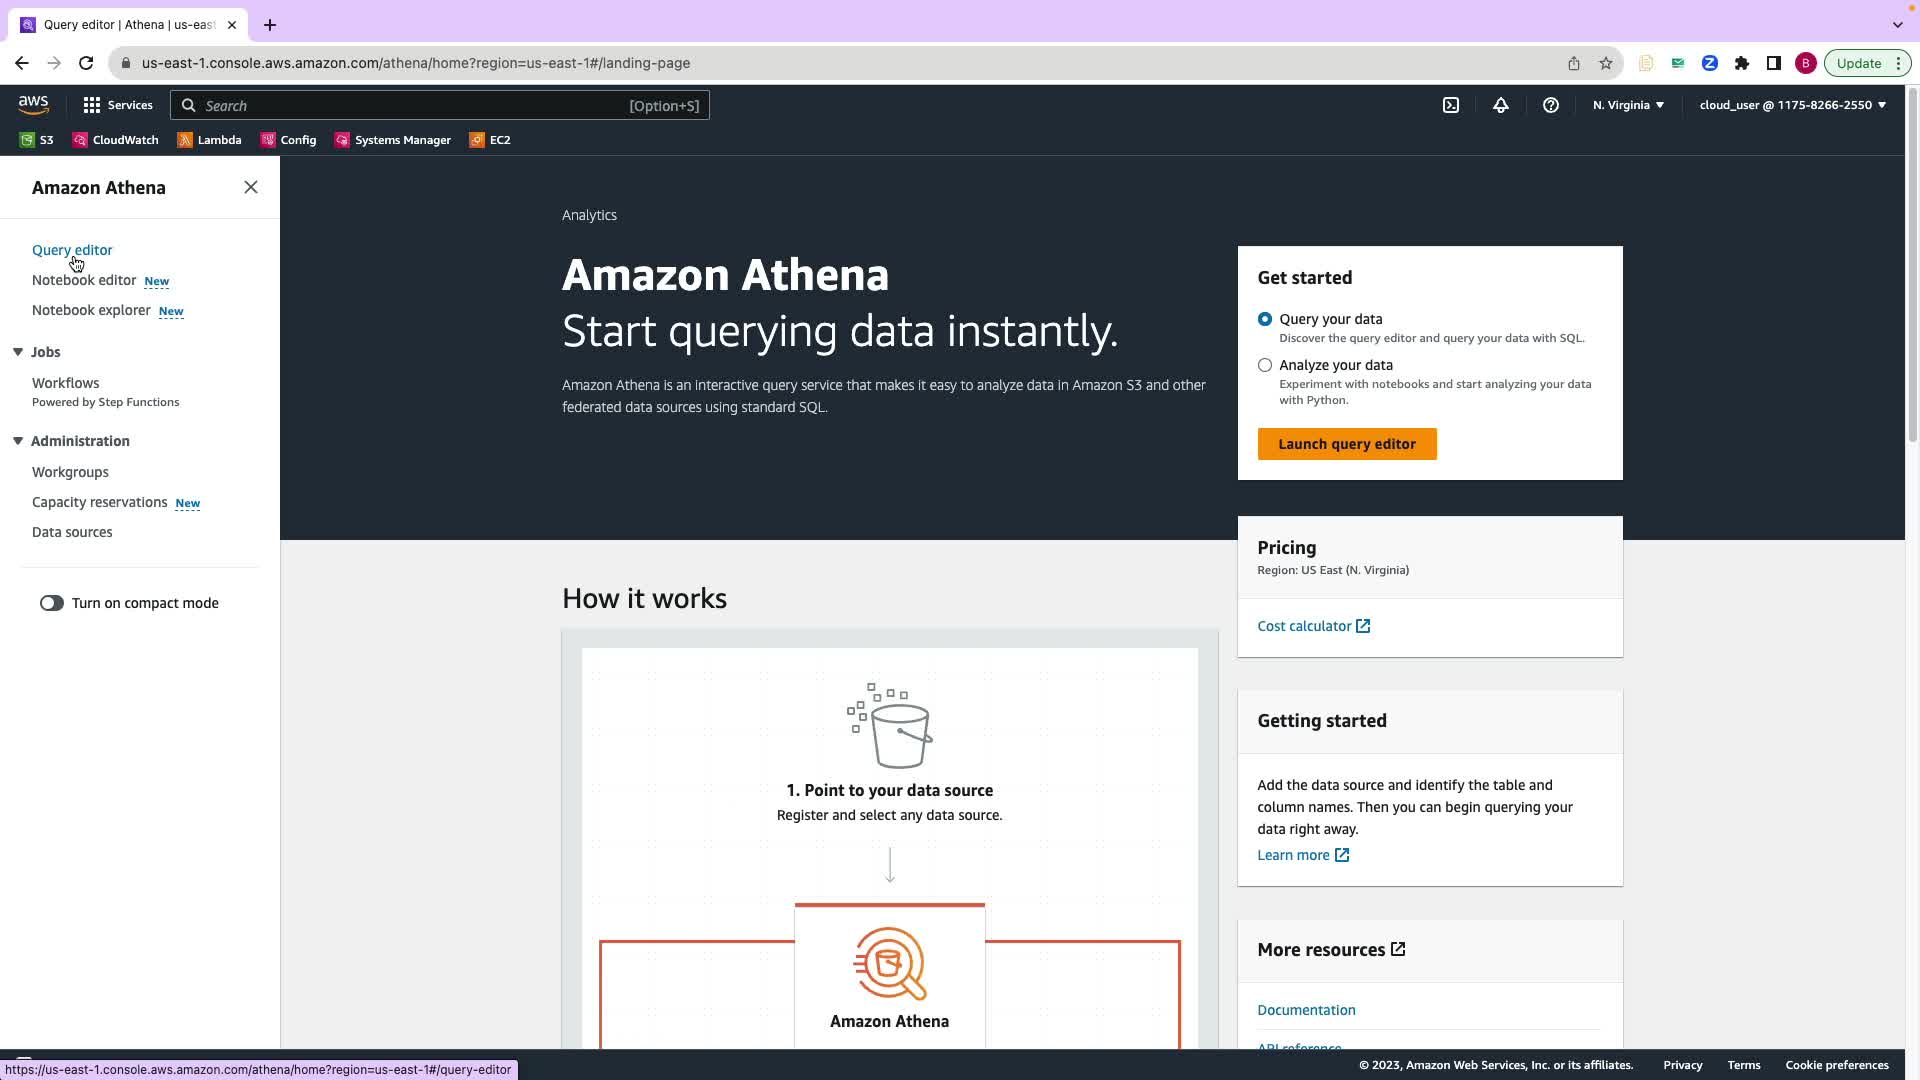1920x1080 pixels.
Task: Collapse the Jobs section
Action: point(18,352)
